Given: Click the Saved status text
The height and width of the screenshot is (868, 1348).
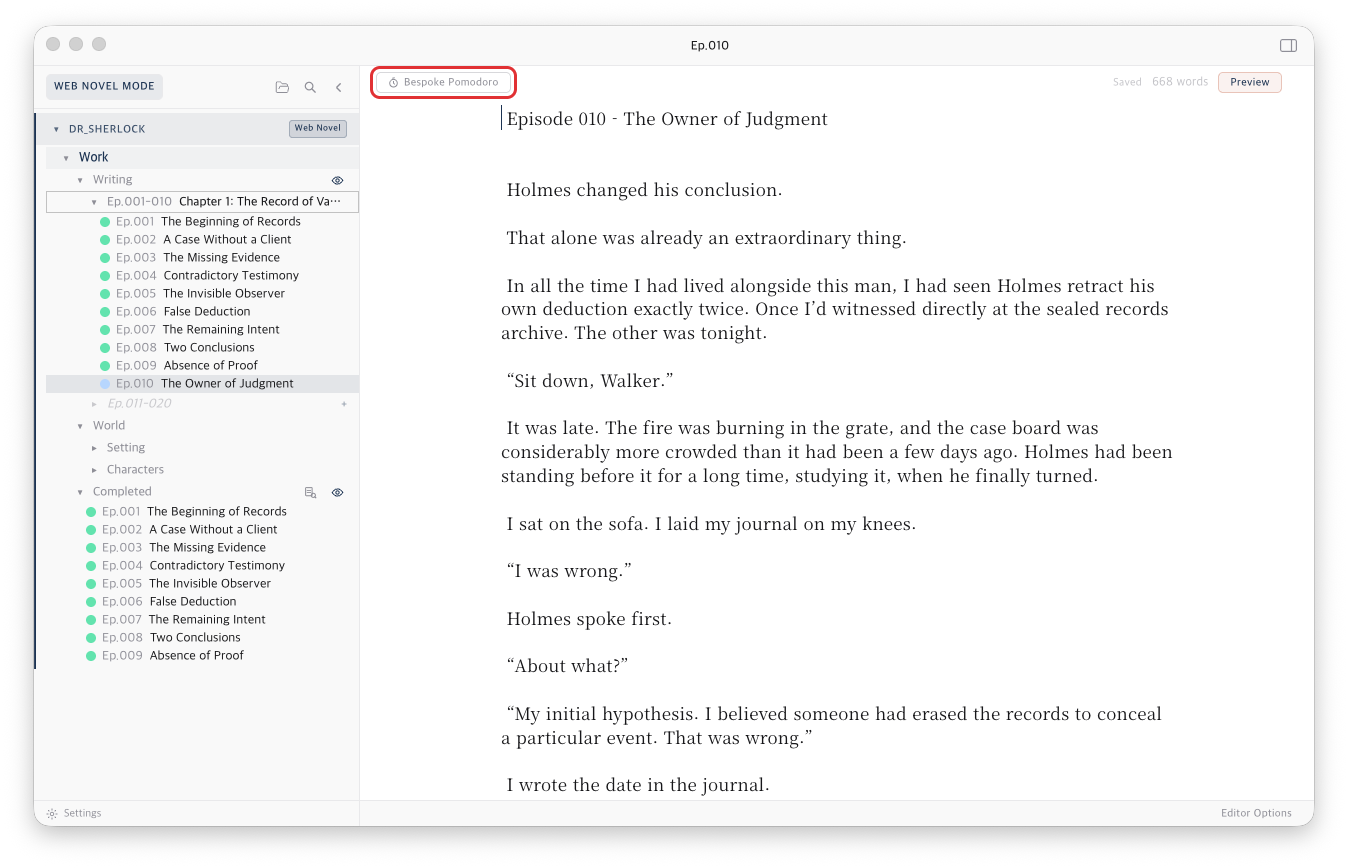Looking at the screenshot, I should point(1127,82).
